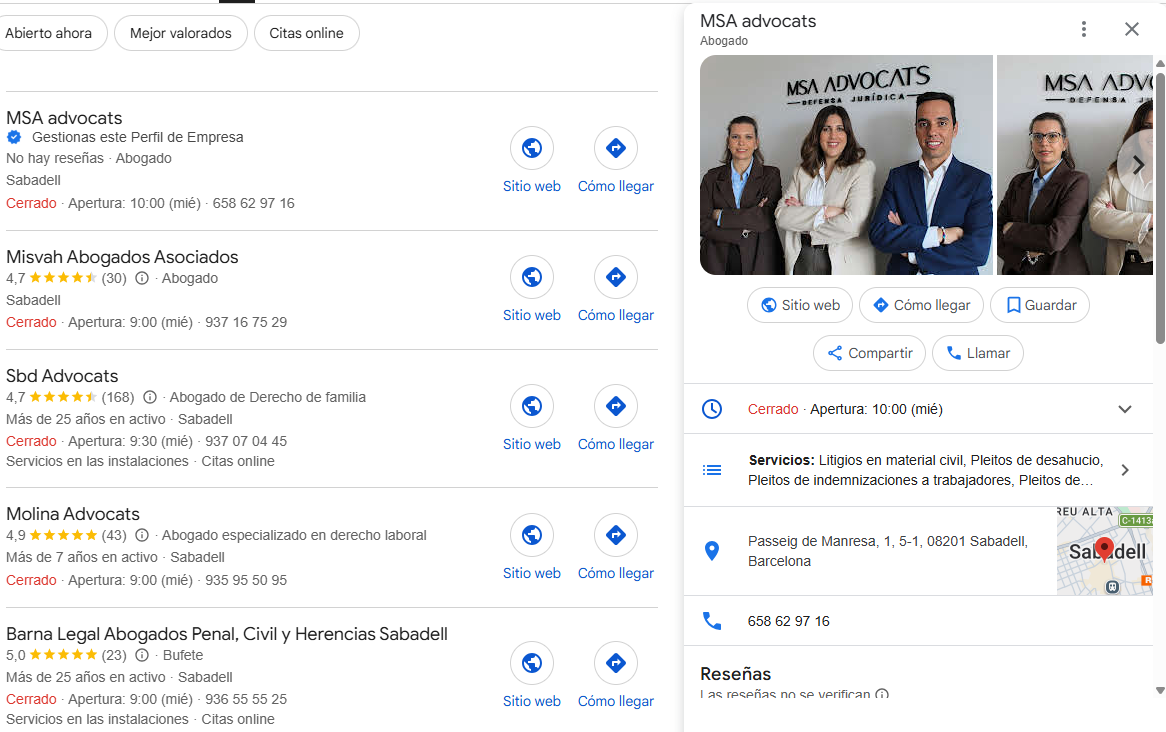The height and width of the screenshot is (732, 1166).
Task: Open the Molina Advocats listing
Action: 73,514
